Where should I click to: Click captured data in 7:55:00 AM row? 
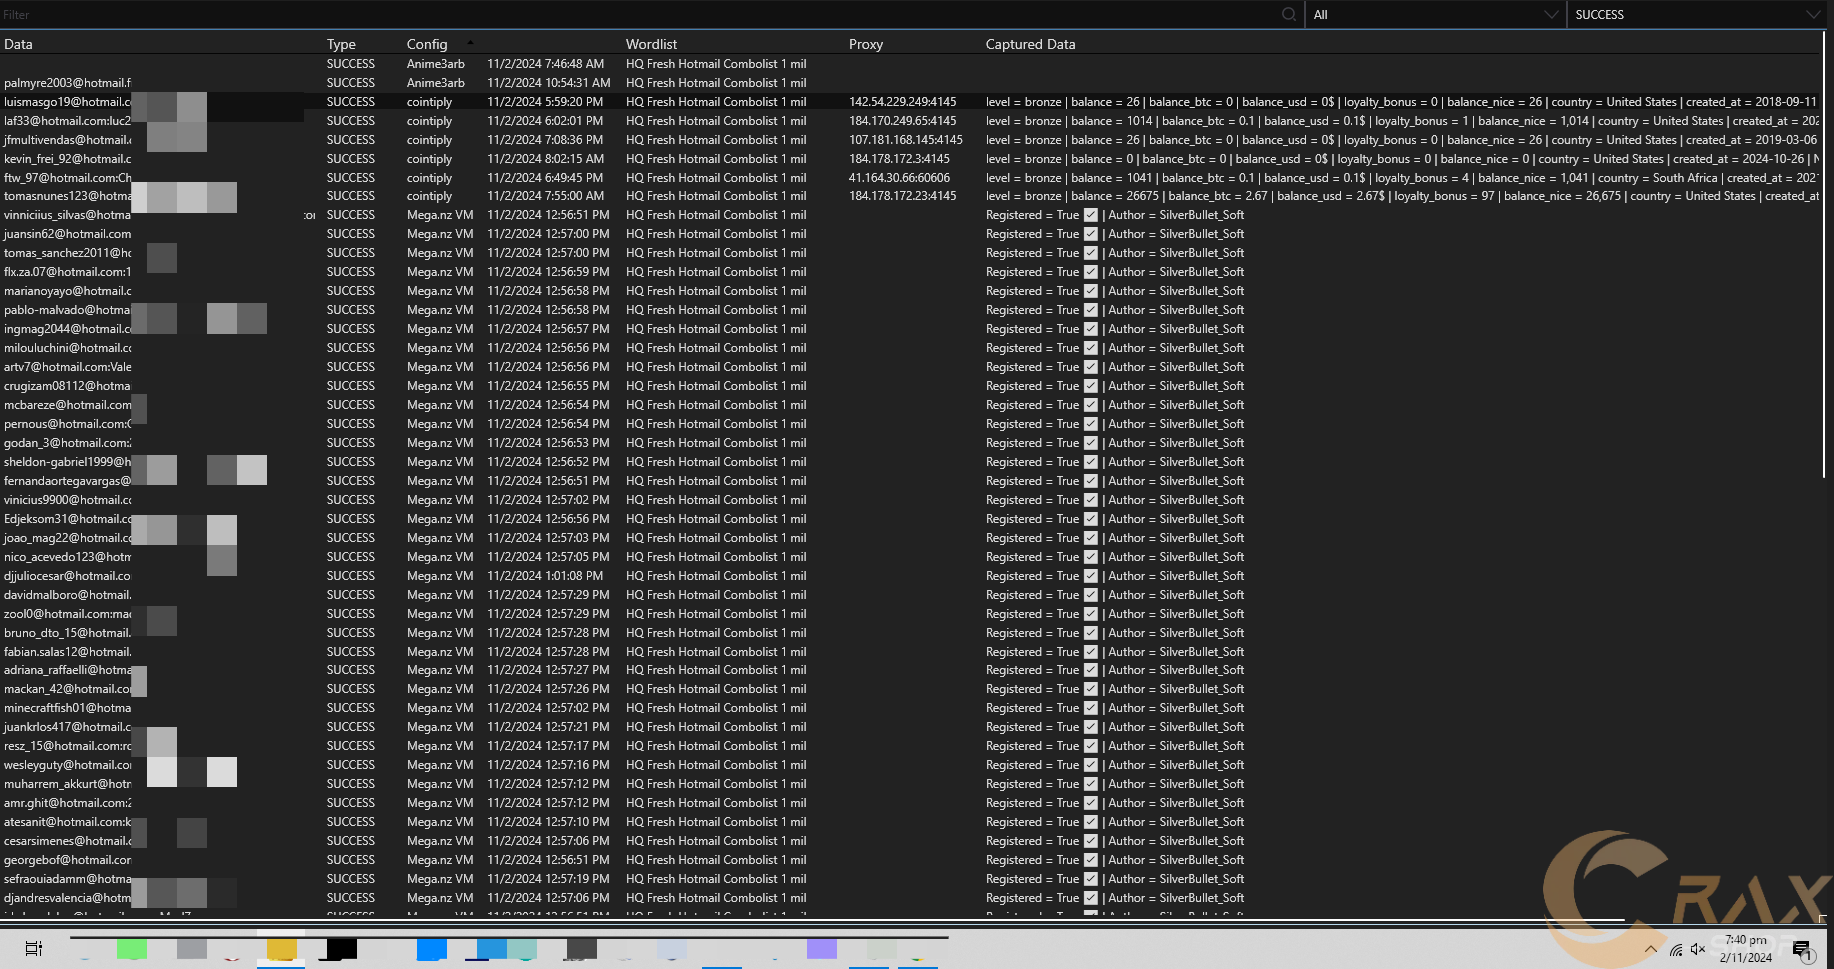pos(1402,196)
